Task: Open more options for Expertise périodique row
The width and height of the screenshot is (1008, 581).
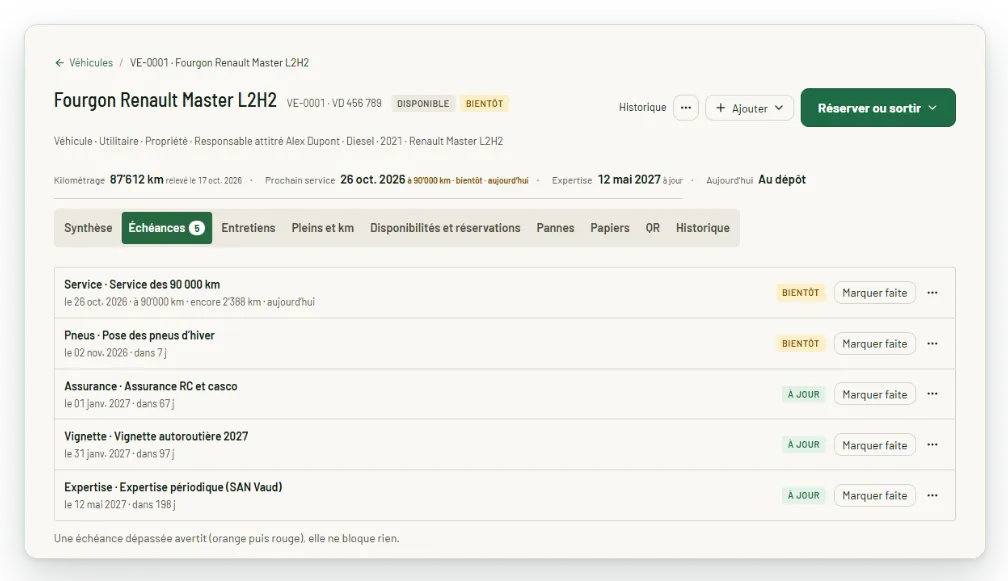Action: click(x=932, y=496)
